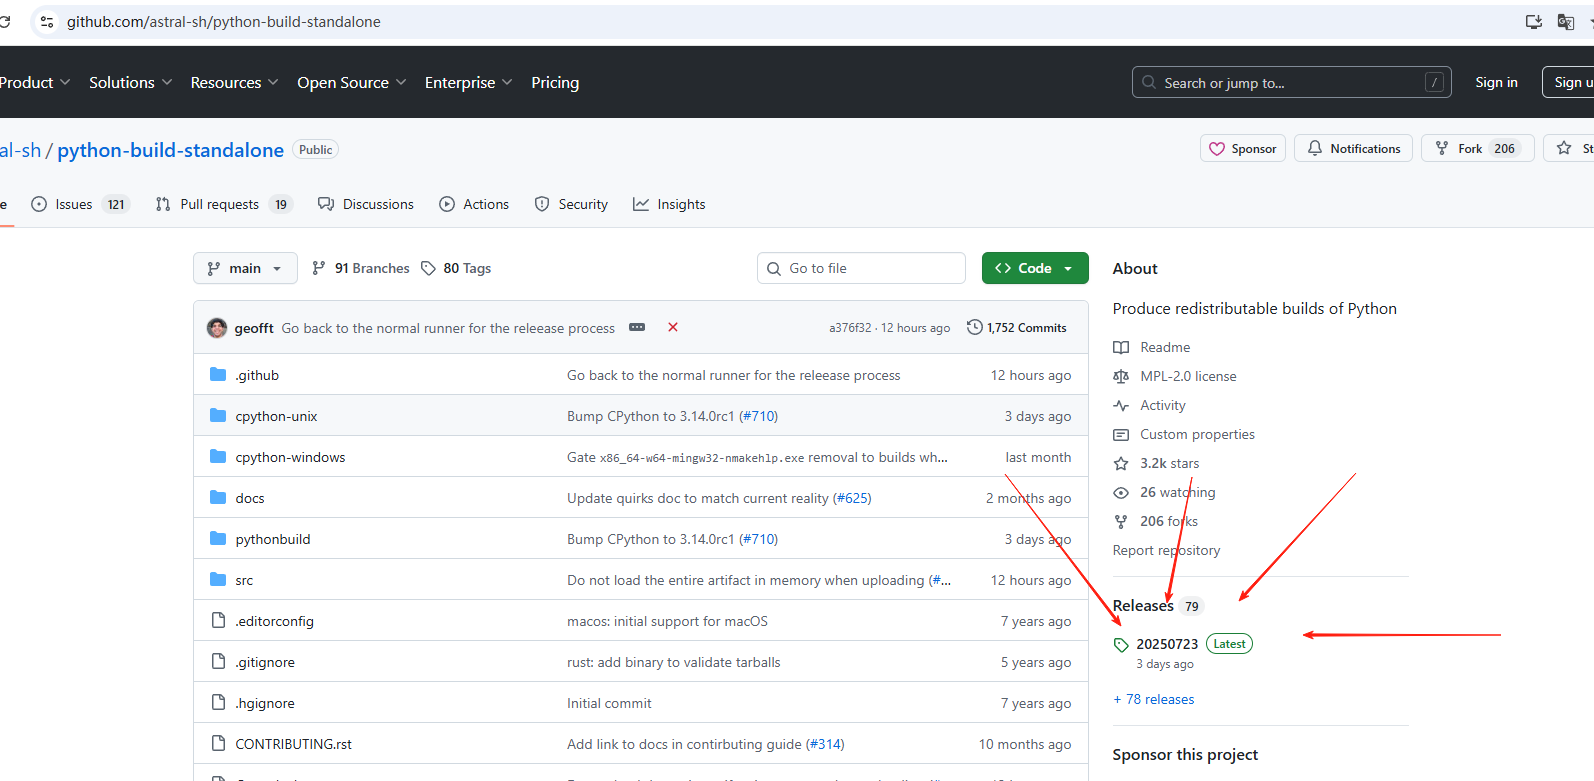Open the Discussions tab
Viewport: 1594px width, 781px height.
pos(366,204)
